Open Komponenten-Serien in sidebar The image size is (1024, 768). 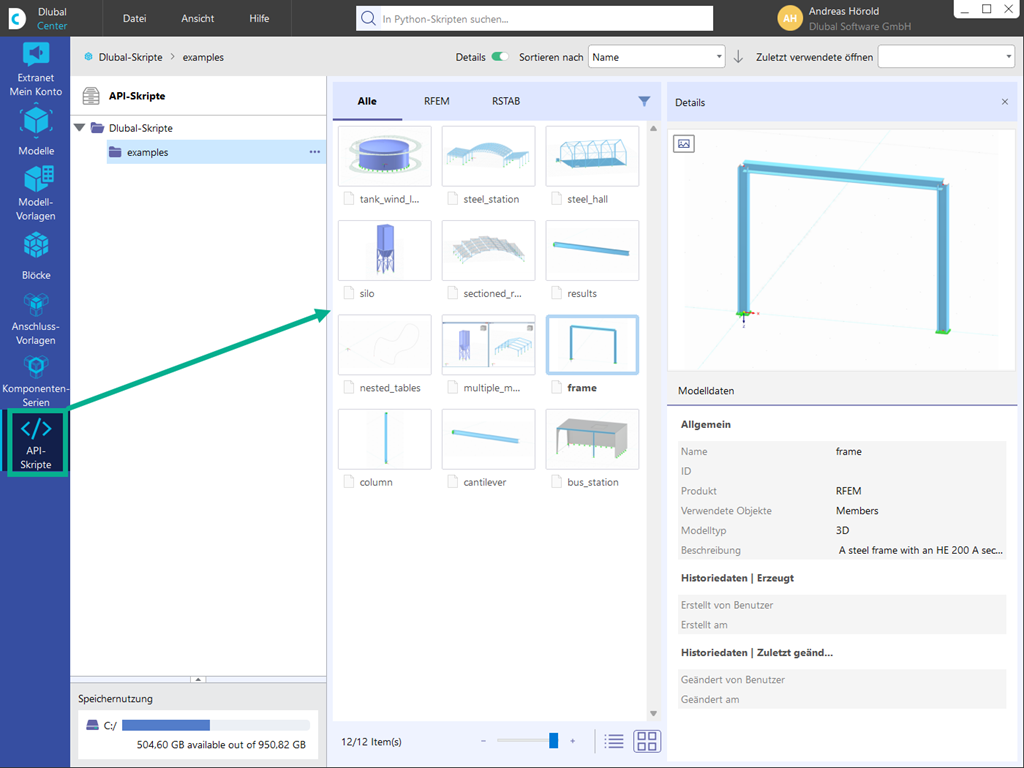pos(35,381)
